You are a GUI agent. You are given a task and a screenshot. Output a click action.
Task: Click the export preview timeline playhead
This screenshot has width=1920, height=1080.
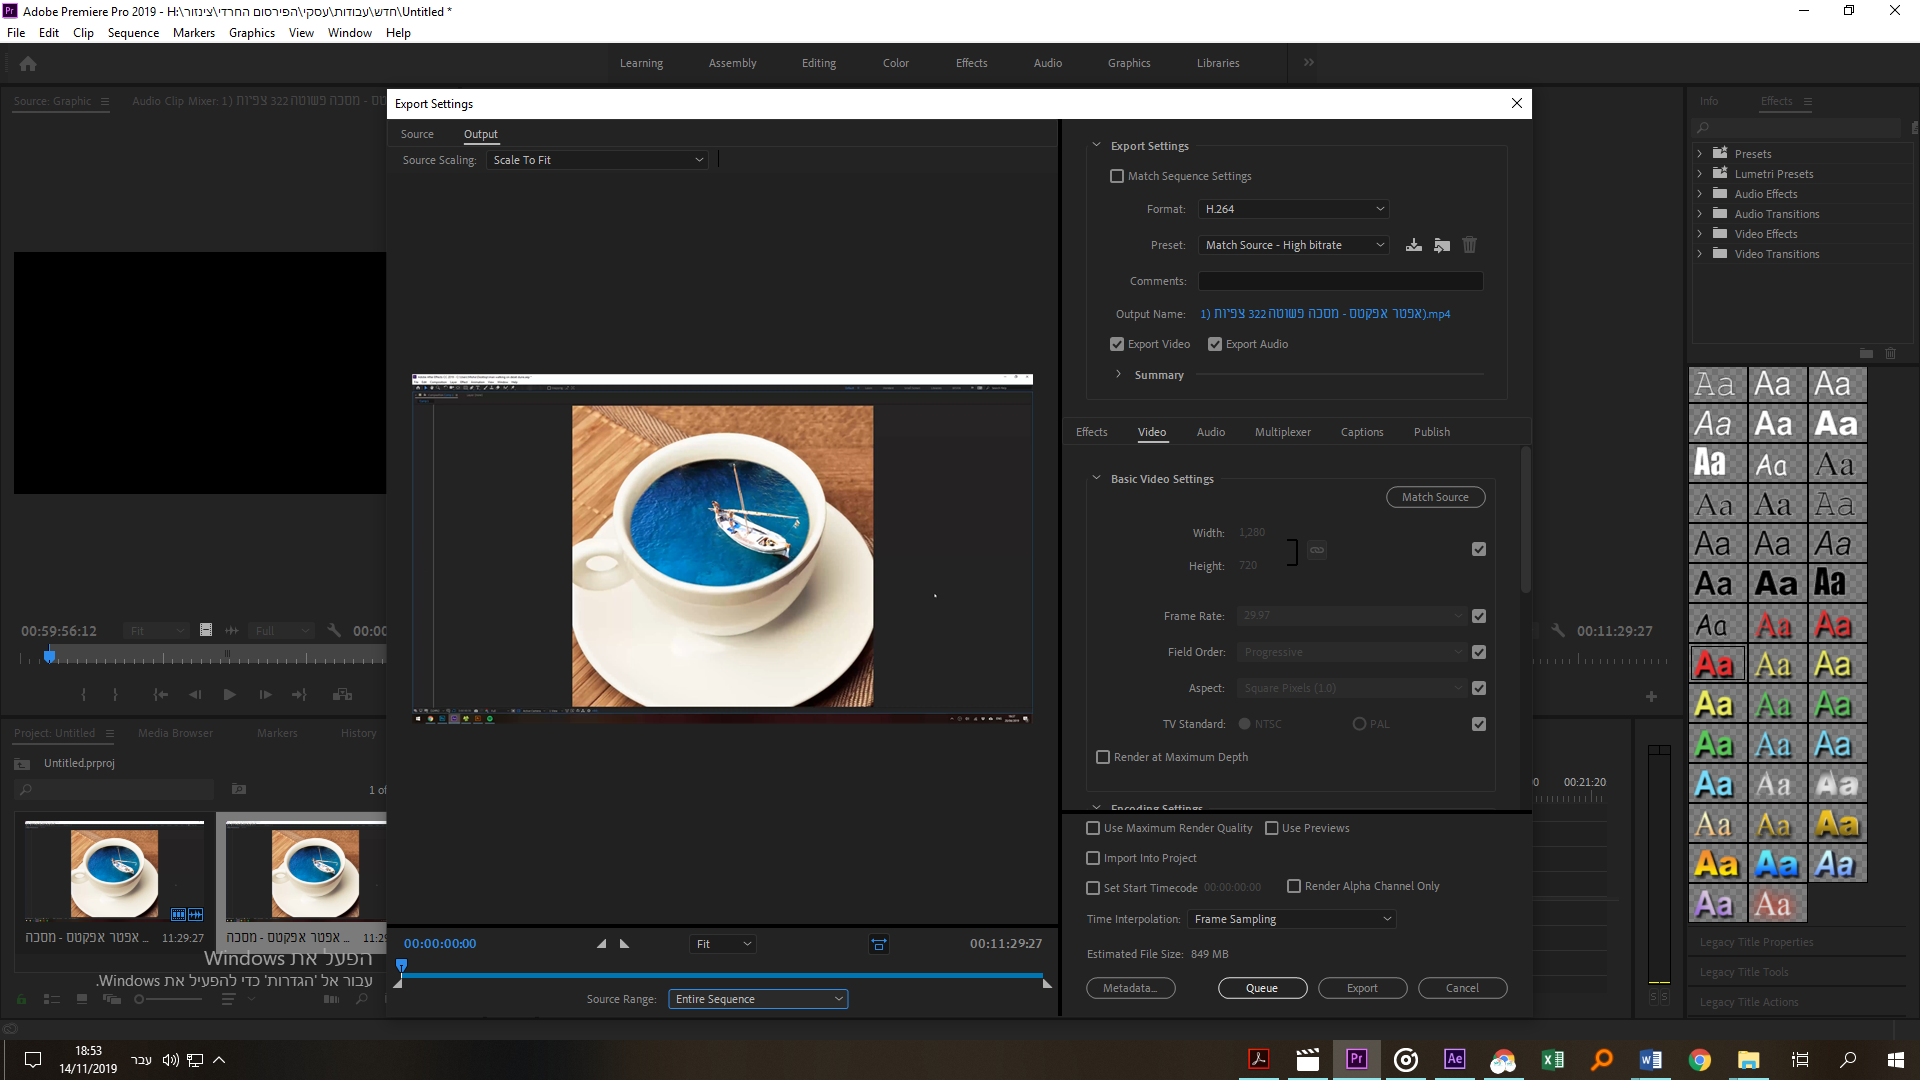pos(402,966)
